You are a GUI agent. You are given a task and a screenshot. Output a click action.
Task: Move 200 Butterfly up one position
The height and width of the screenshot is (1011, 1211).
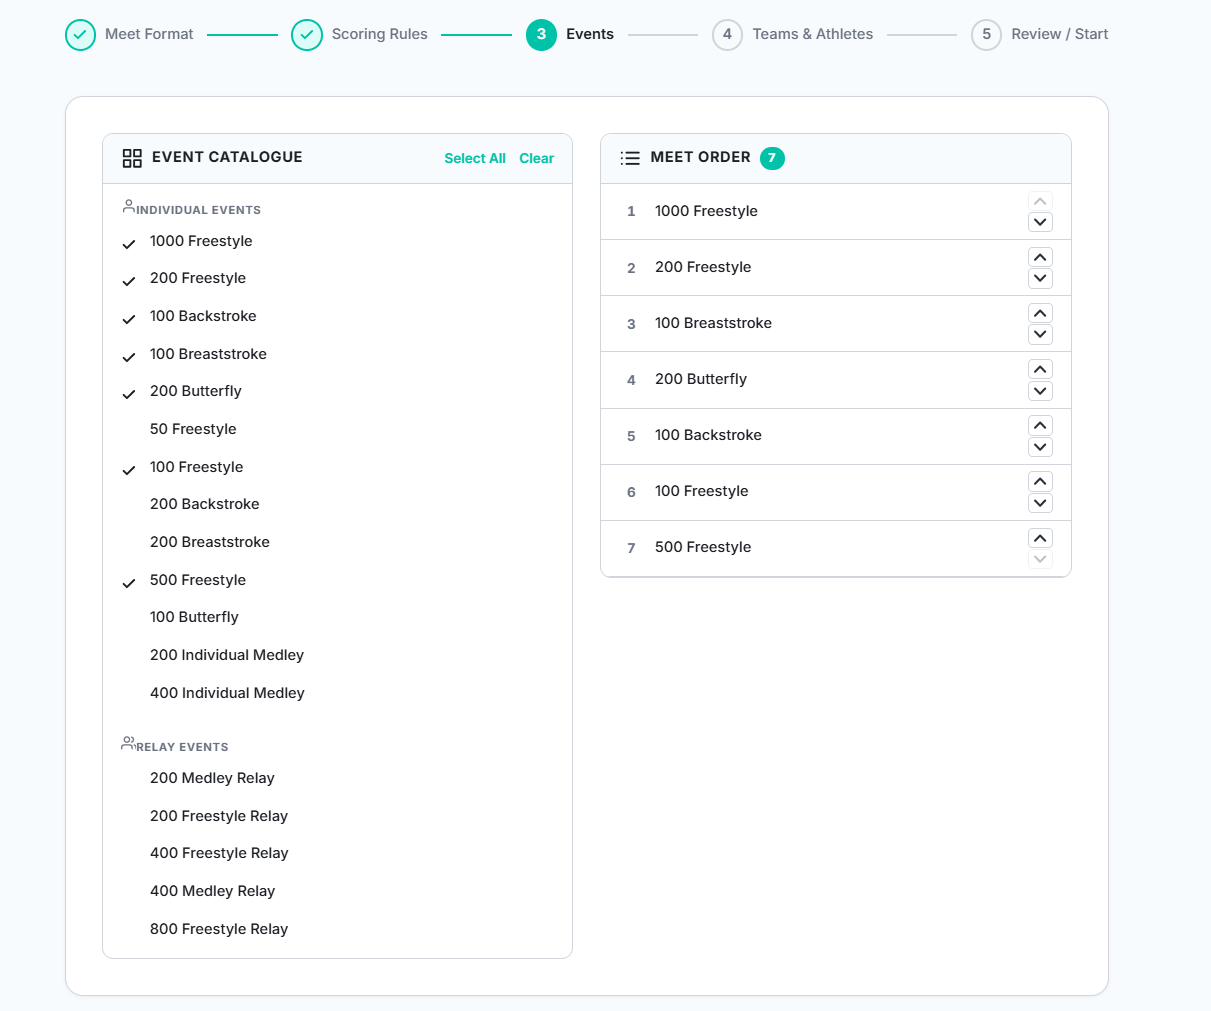[x=1040, y=369]
